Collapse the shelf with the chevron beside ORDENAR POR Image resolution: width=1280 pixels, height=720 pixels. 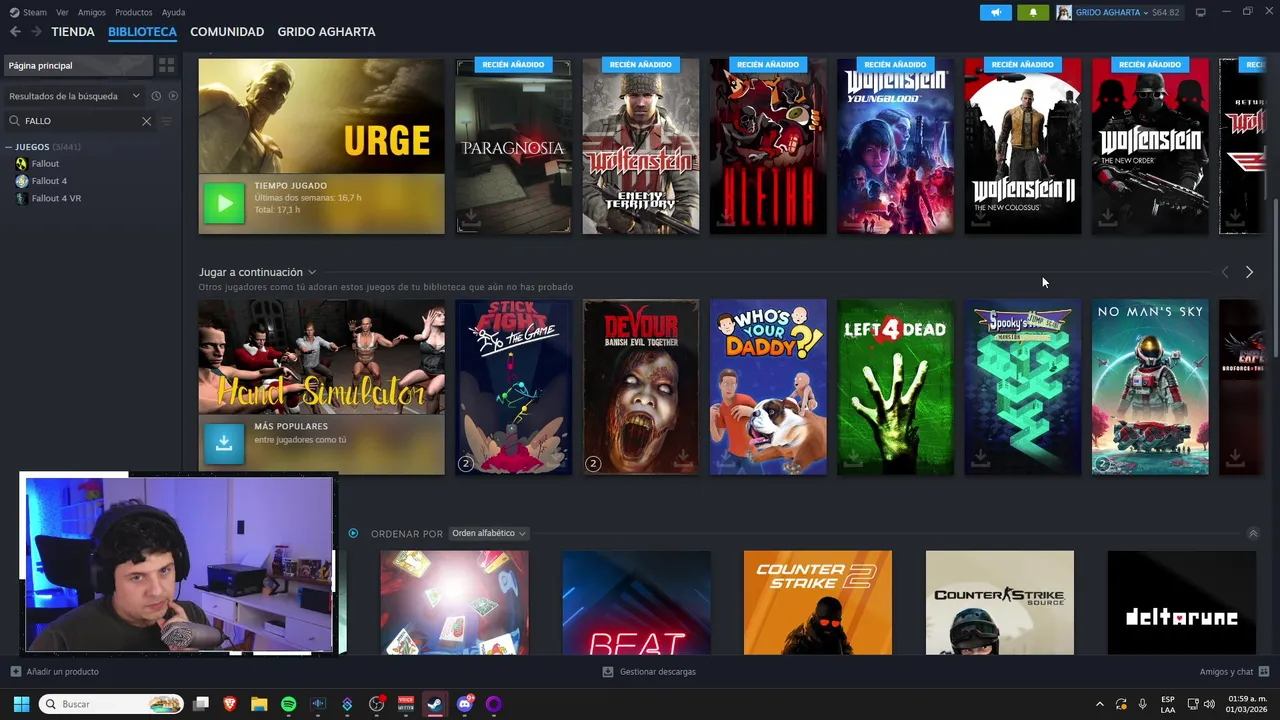click(1253, 534)
